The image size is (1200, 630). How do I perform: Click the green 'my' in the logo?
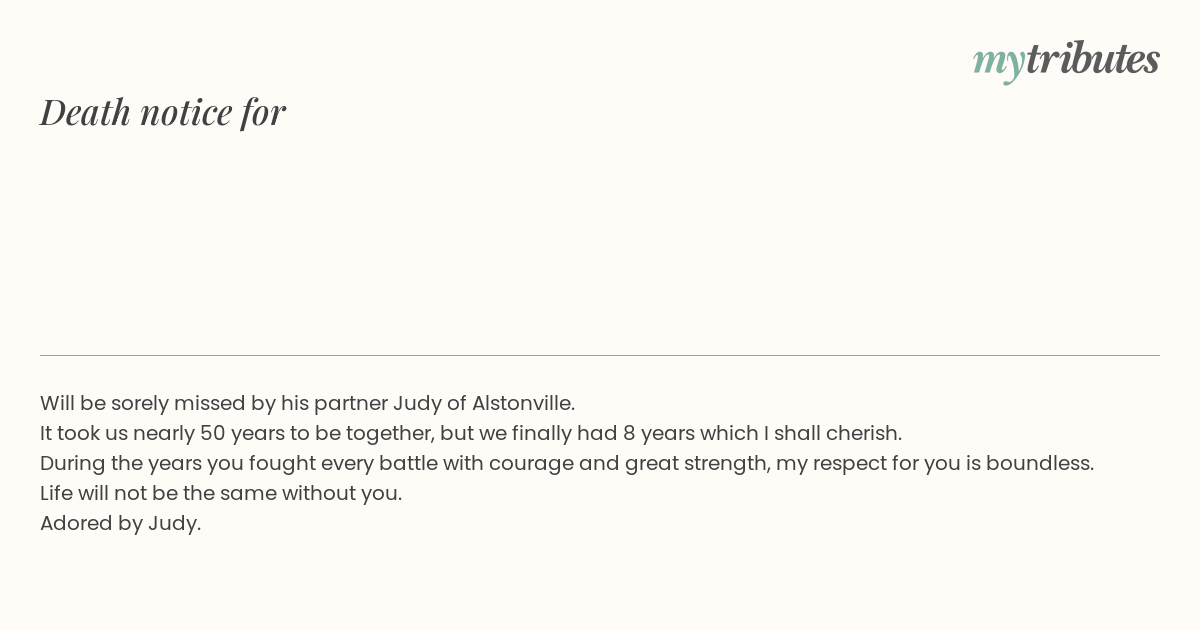(998, 61)
